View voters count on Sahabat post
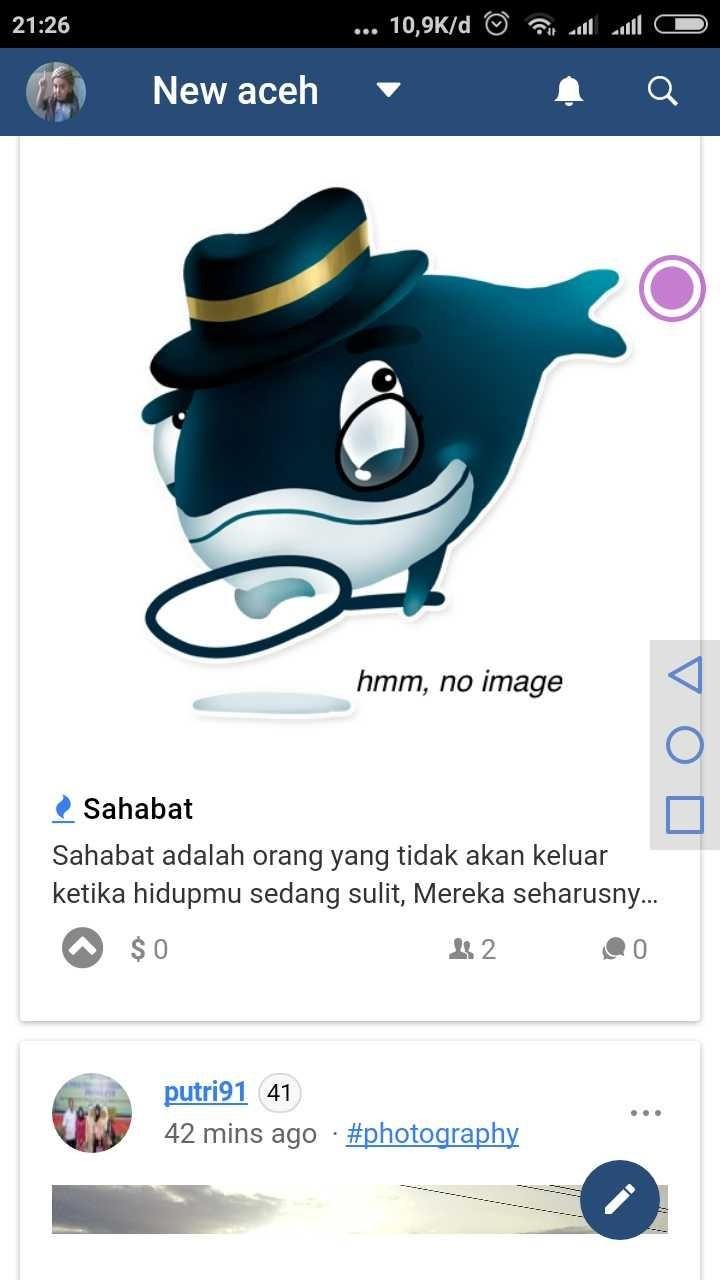The height and width of the screenshot is (1280, 720). [x=473, y=949]
